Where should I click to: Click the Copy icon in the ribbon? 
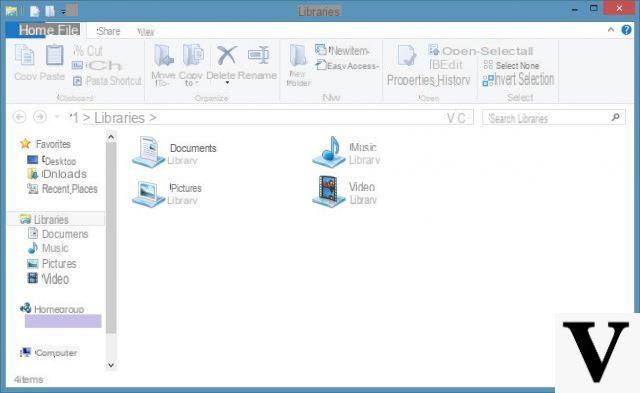click(x=24, y=55)
